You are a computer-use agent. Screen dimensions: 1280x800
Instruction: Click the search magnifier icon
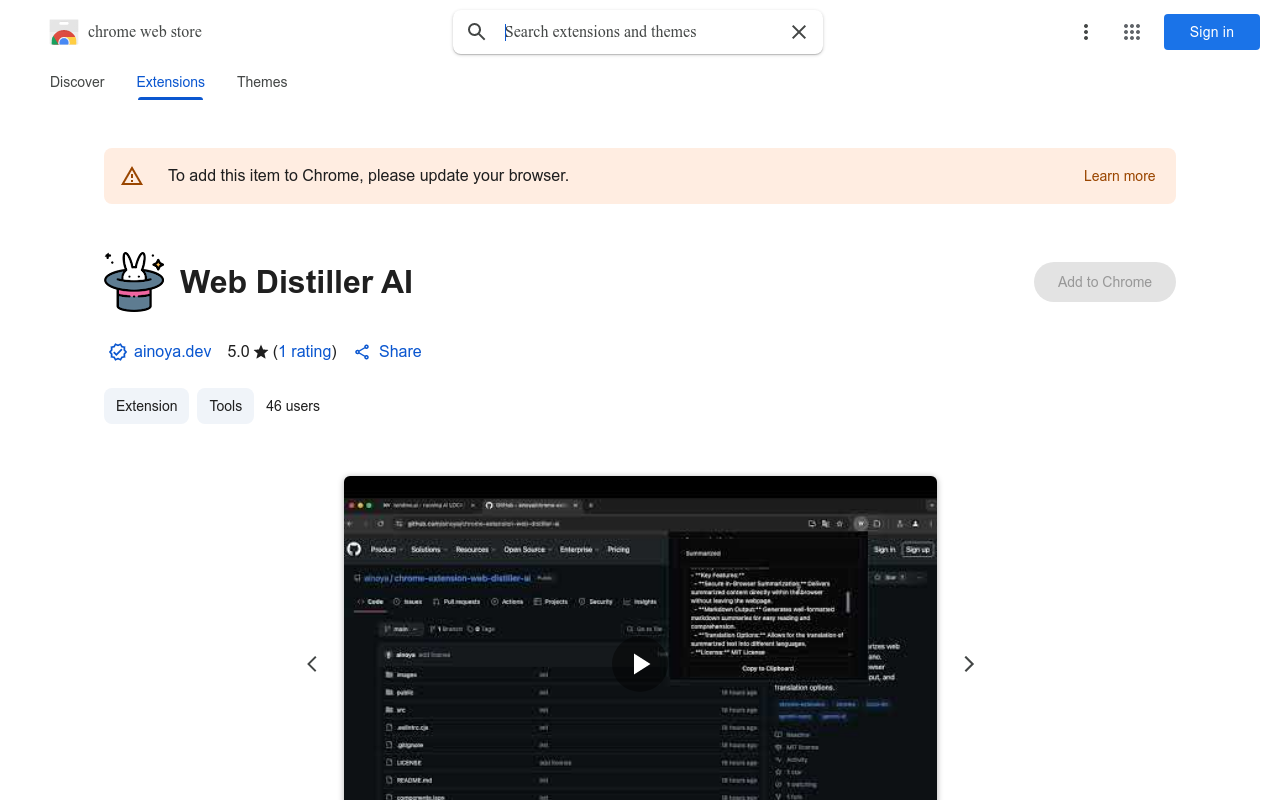click(x=477, y=32)
